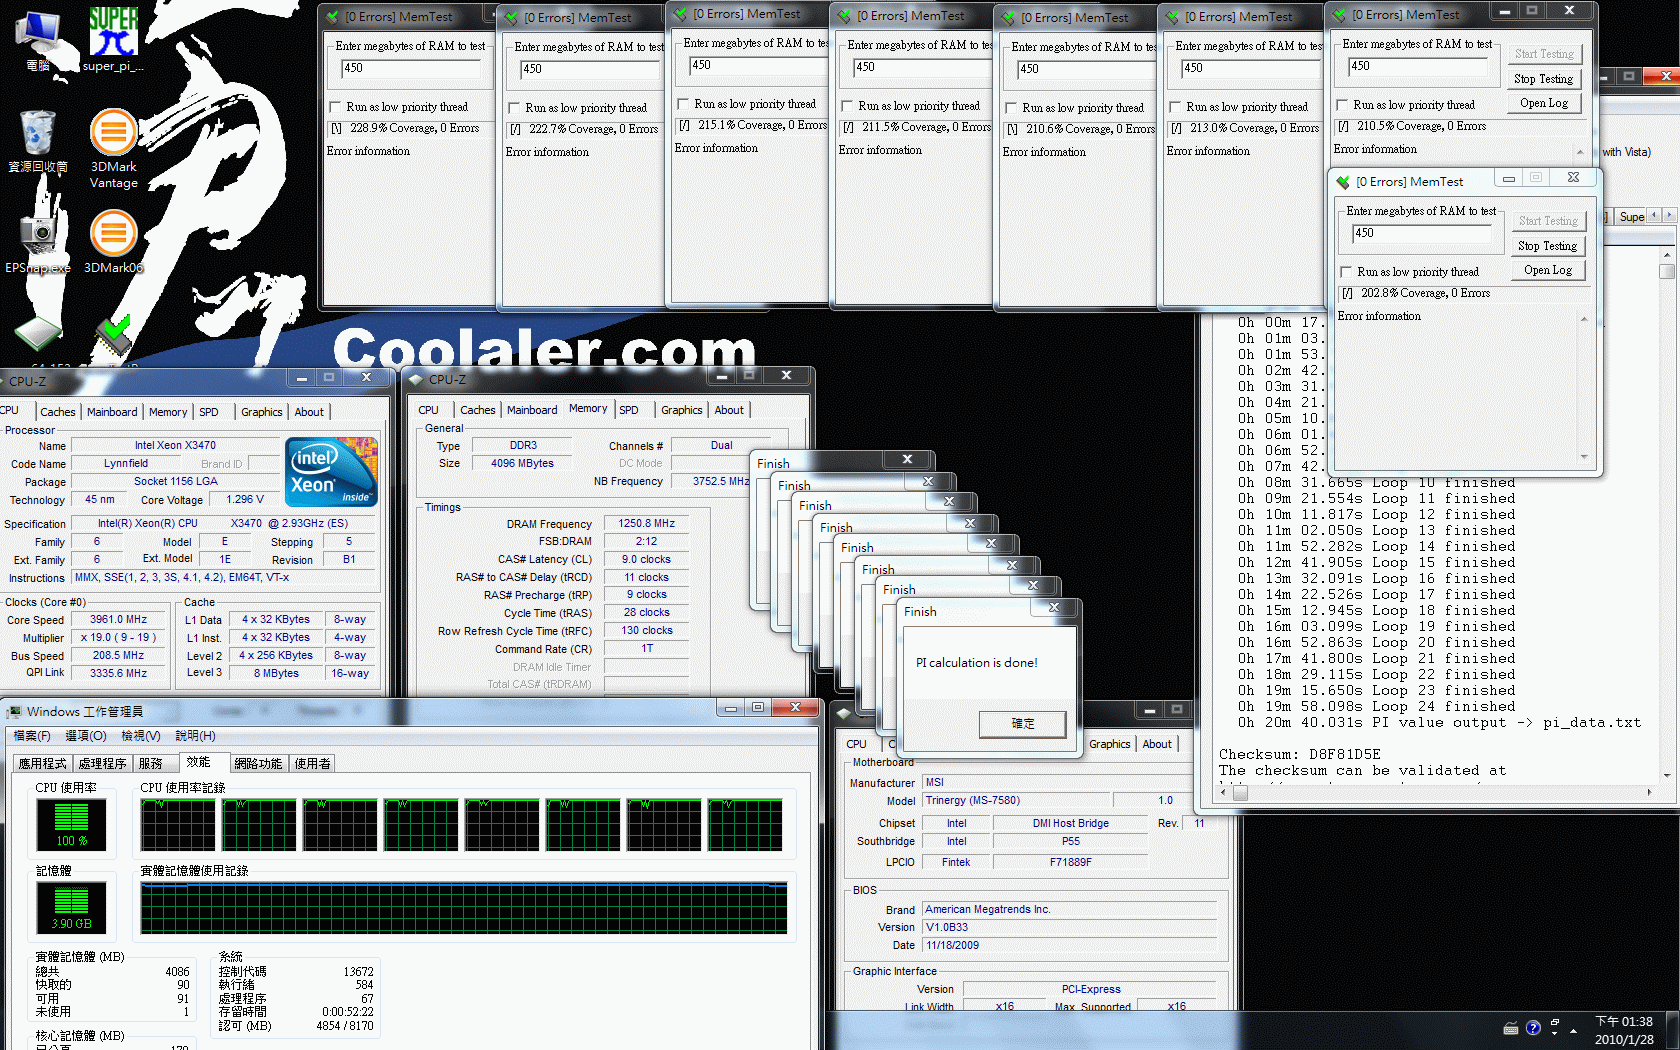Open the language bar options dropdown arrow

(x=1555, y=1035)
